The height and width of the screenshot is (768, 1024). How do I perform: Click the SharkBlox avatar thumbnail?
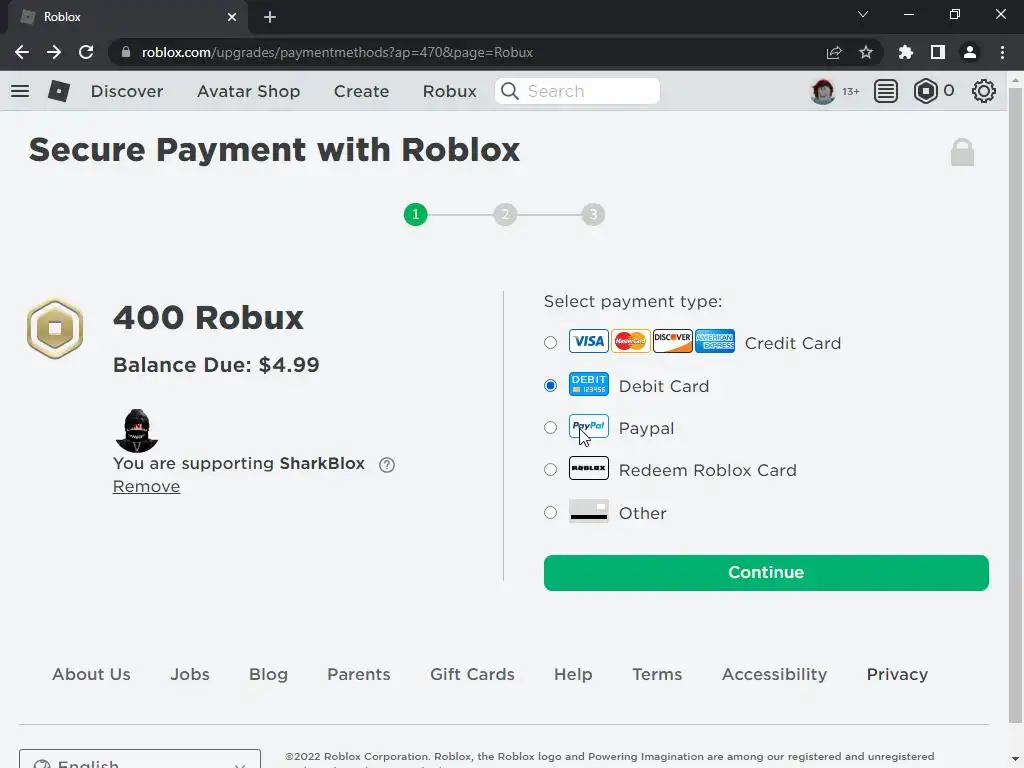136,431
